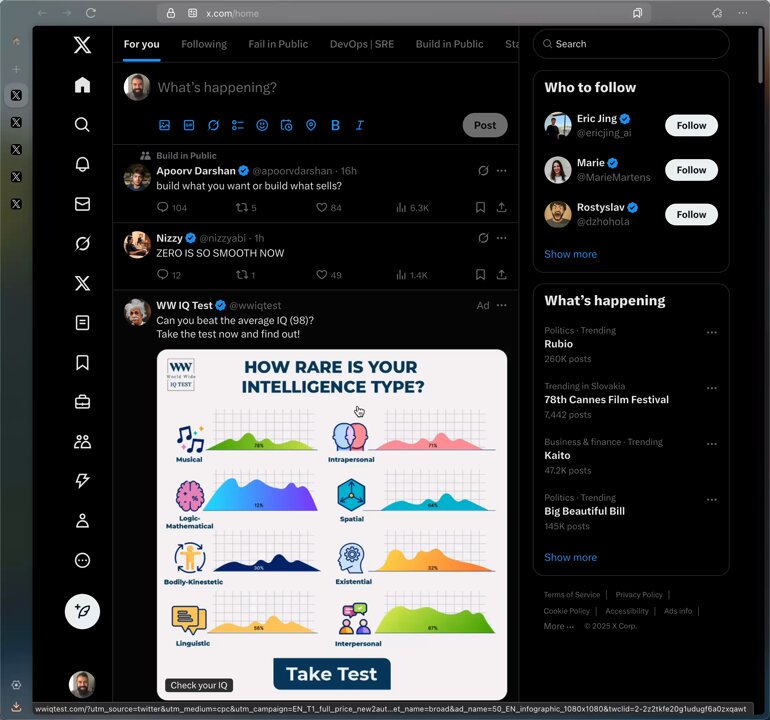
Task: Open options for 78th Cannes Film Festival trend
Action: tap(712, 388)
